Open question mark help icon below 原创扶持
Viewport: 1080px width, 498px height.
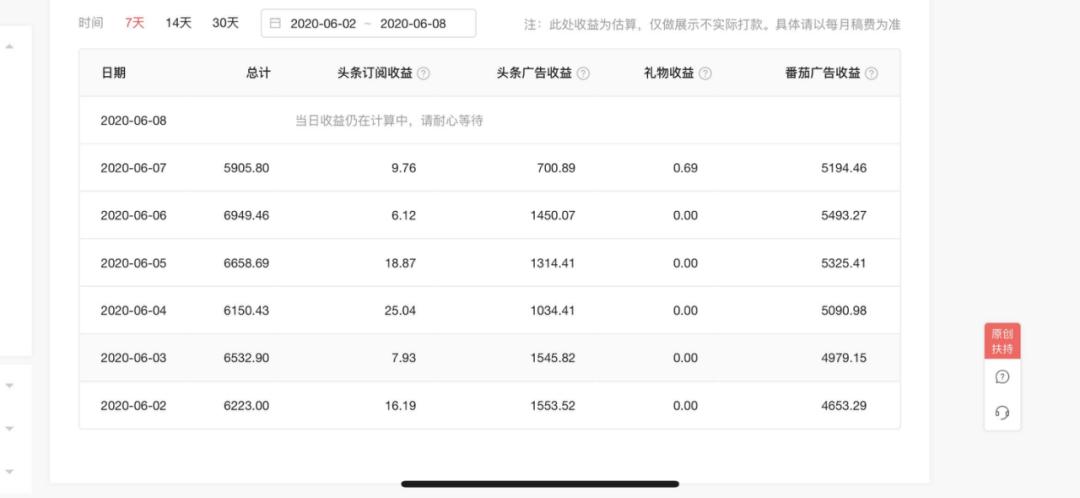(1002, 377)
